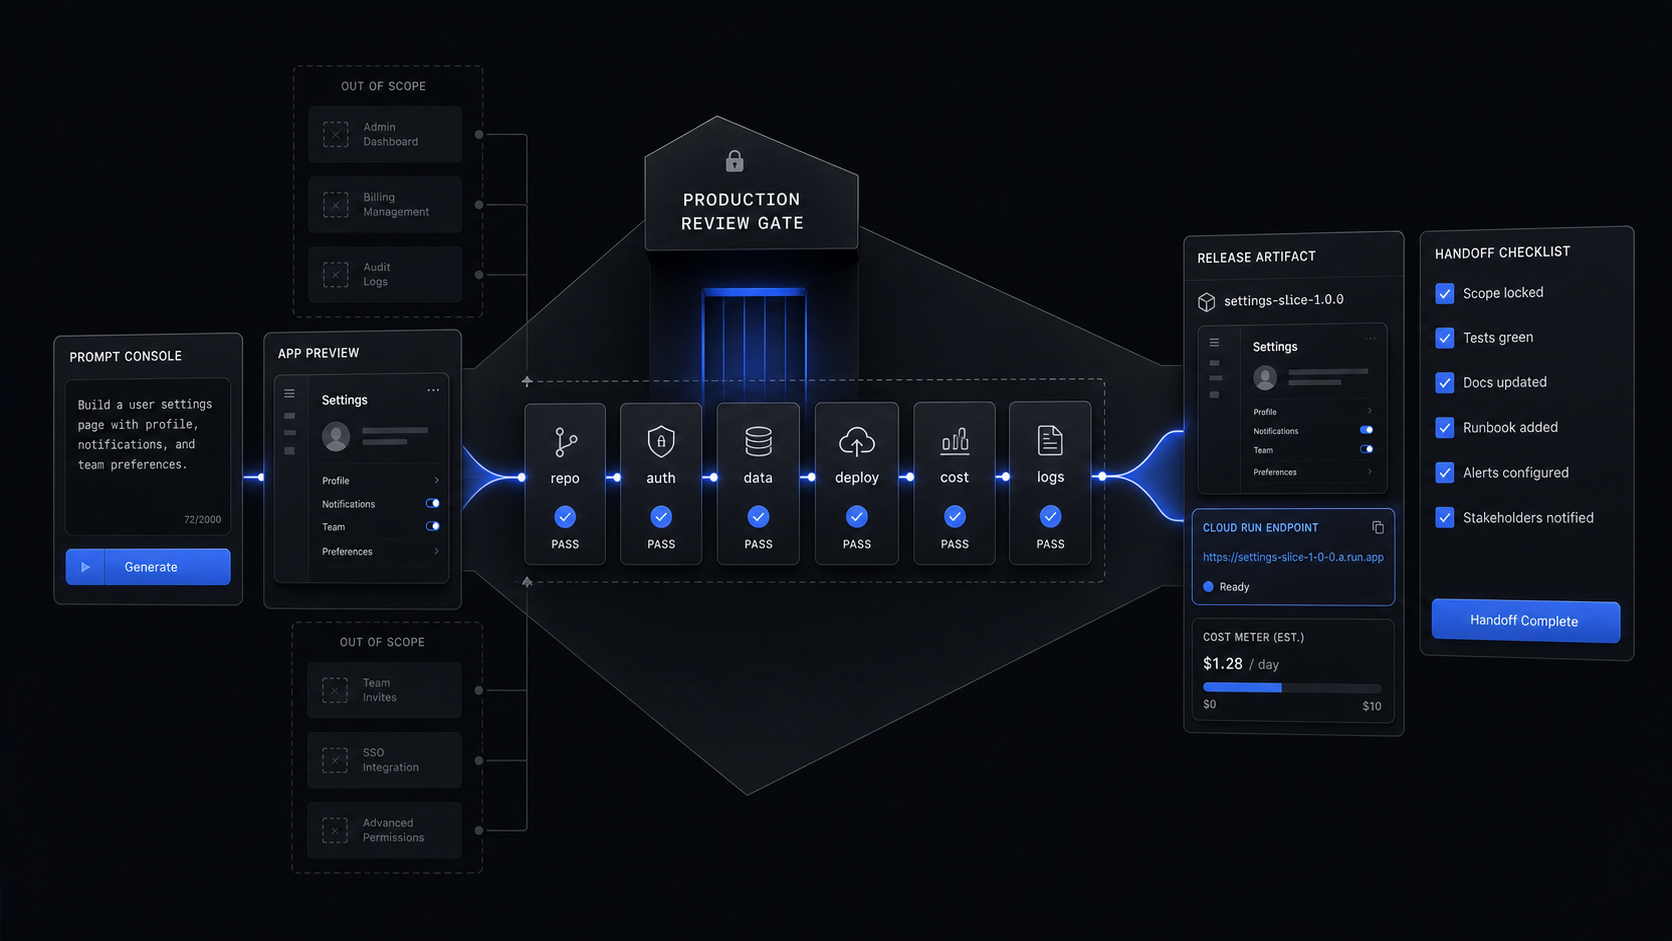1672x941 pixels.
Task: Click the "$1.28" cost value
Action: coord(1222,664)
